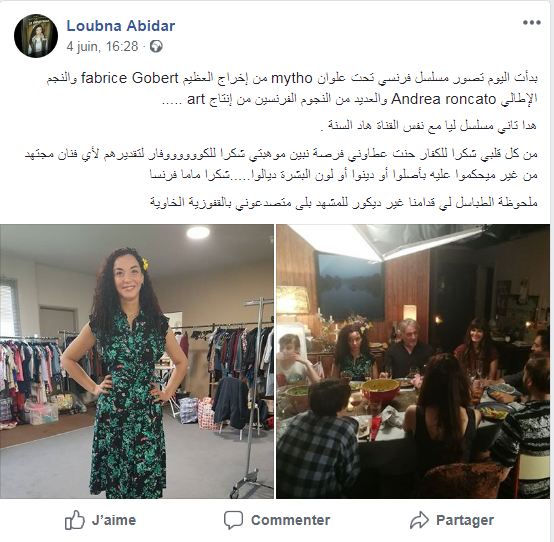Click the name 'fabrice Gobert' in the post
This screenshot has height=542, width=554.
tap(130, 78)
